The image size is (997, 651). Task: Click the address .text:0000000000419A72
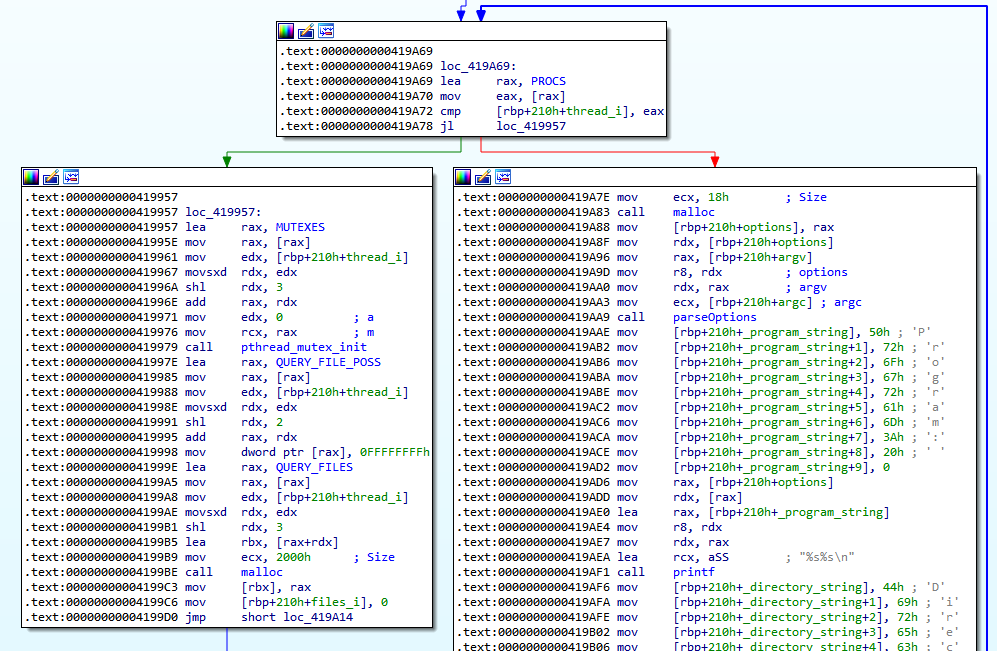356,111
